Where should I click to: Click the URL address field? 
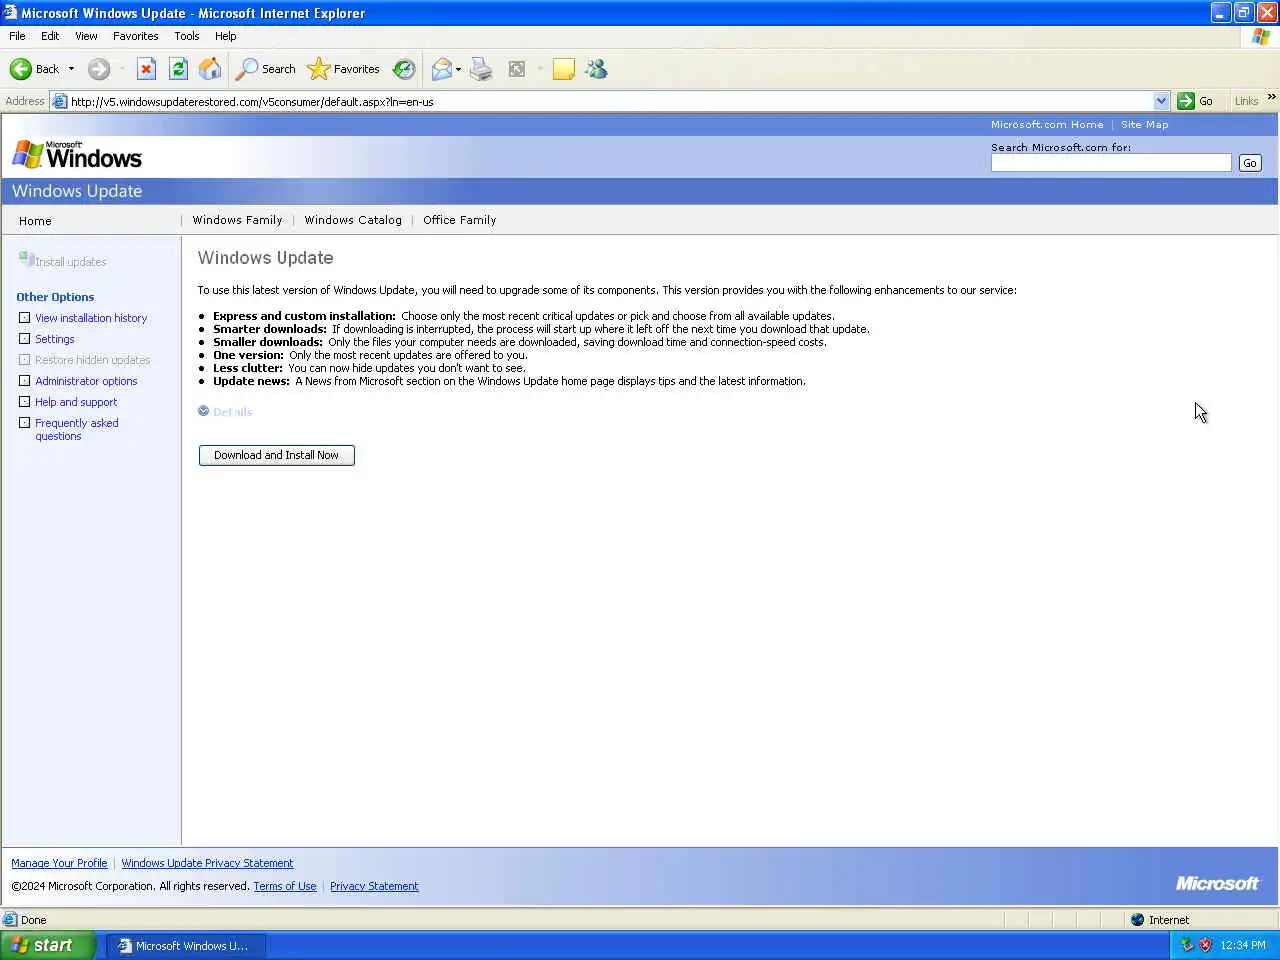[610, 101]
